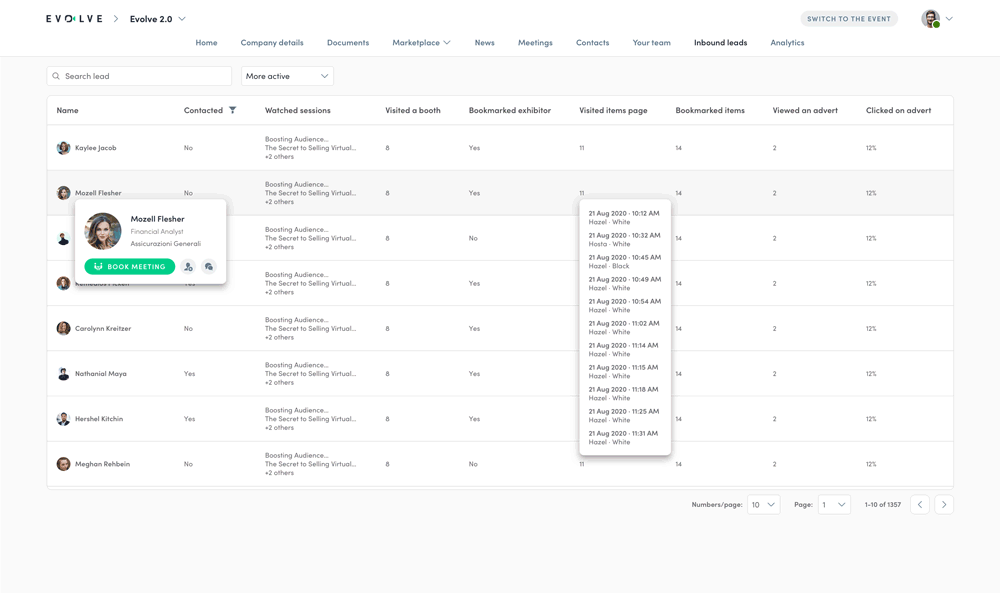Click the add contact icon in Mozell's card

(188, 267)
